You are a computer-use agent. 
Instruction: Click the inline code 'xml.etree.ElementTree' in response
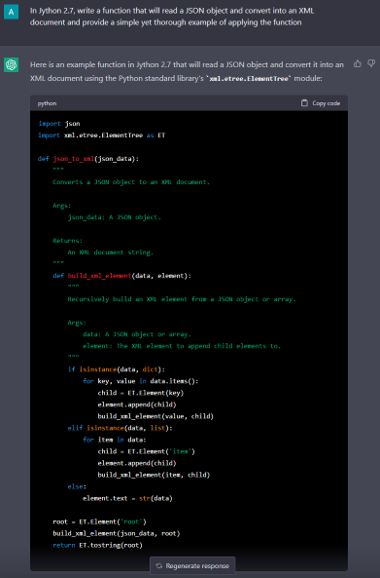(249, 79)
